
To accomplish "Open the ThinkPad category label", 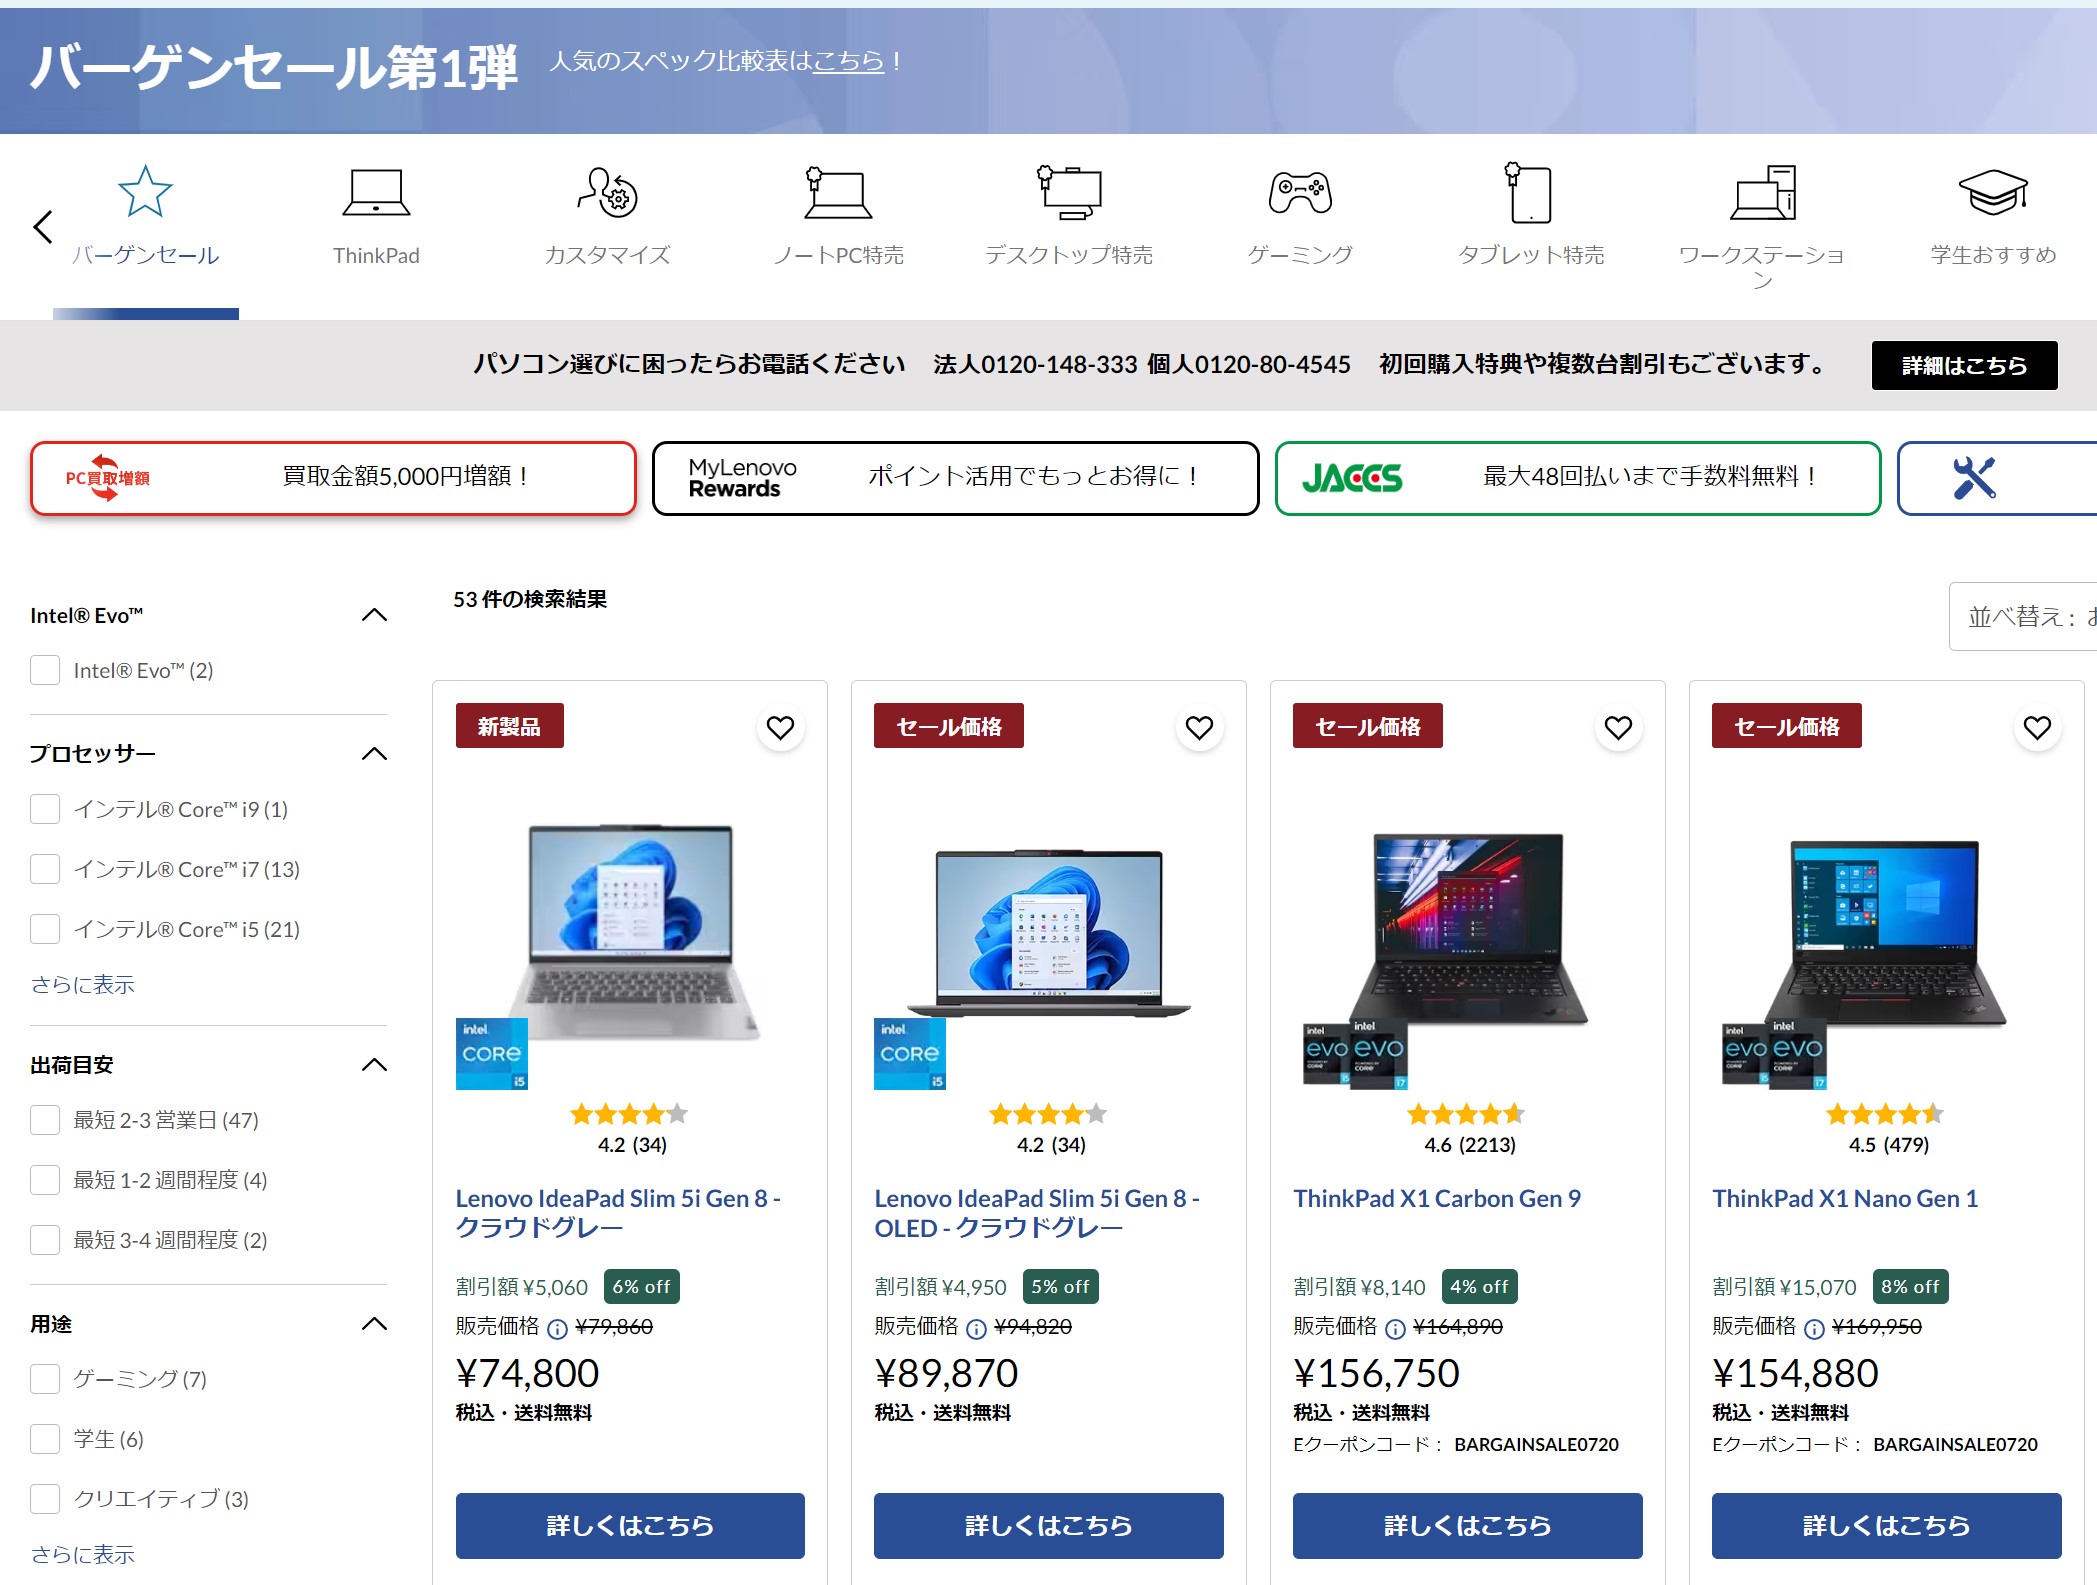I will coord(376,256).
